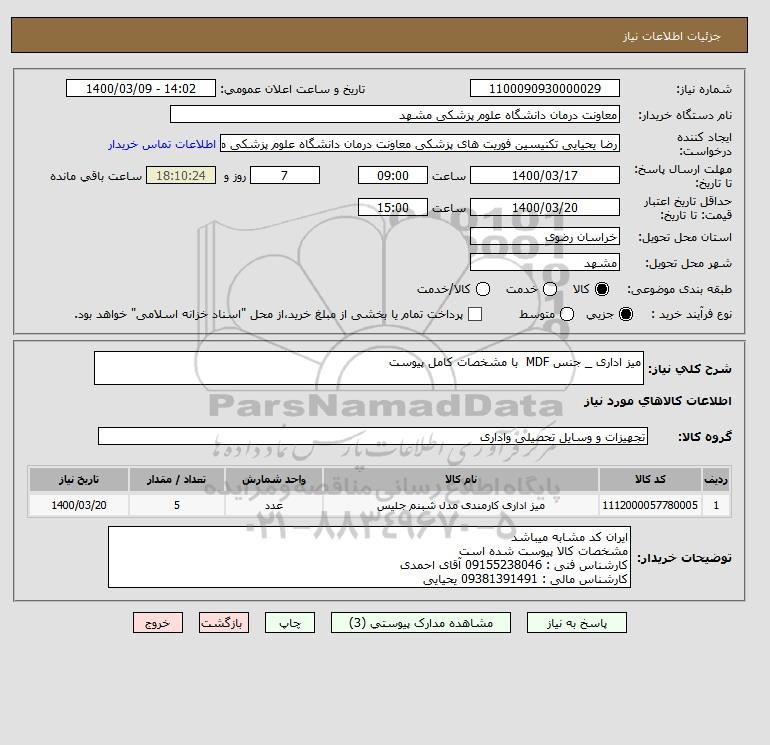770x745 pixels.
Task: Click the item name میز اداری کارمندی cell
Action: pyautogui.click(x=461, y=505)
